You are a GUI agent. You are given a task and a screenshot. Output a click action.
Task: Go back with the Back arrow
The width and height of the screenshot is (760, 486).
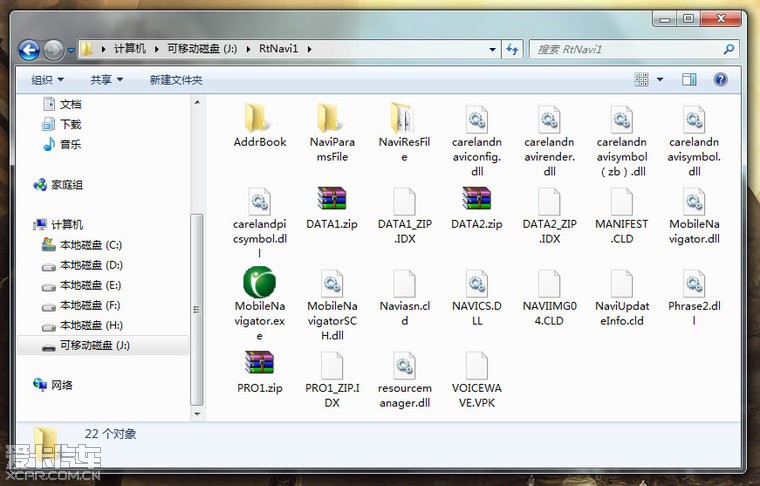[x=29, y=49]
